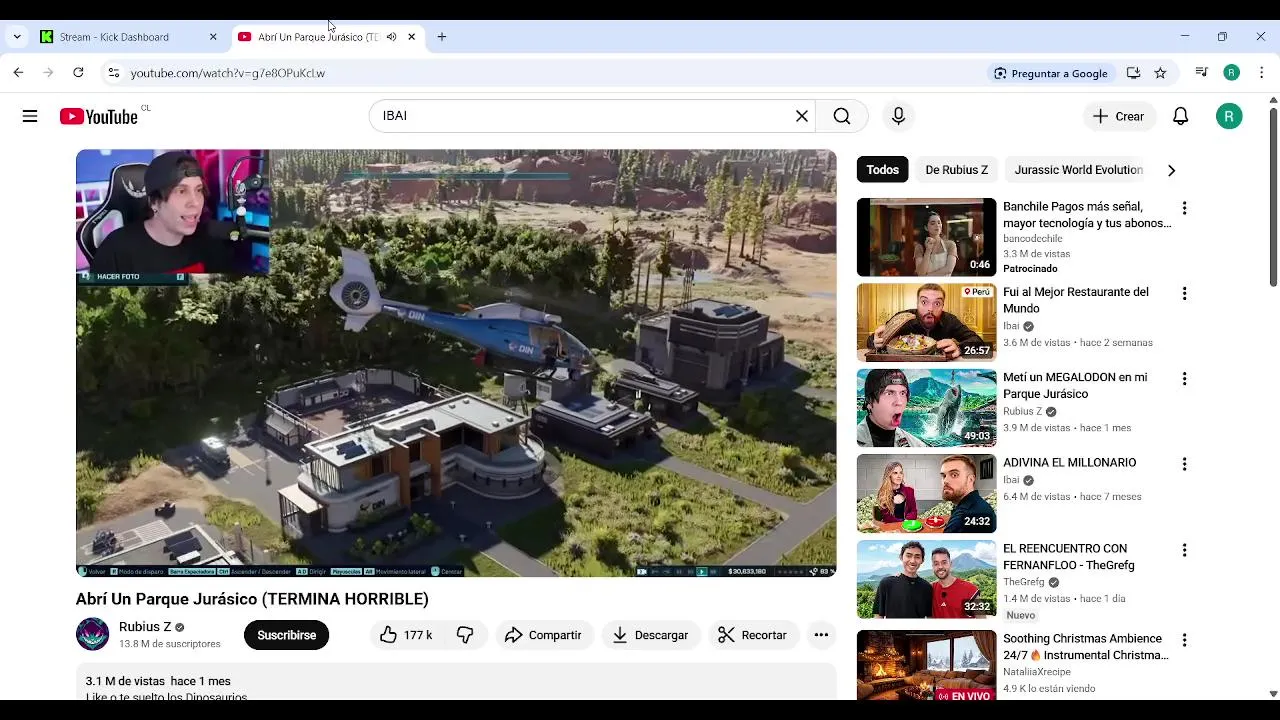The height and width of the screenshot is (720, 1280).
Task: Open the tab search dropdown arrow
Action: coord(17,37)
